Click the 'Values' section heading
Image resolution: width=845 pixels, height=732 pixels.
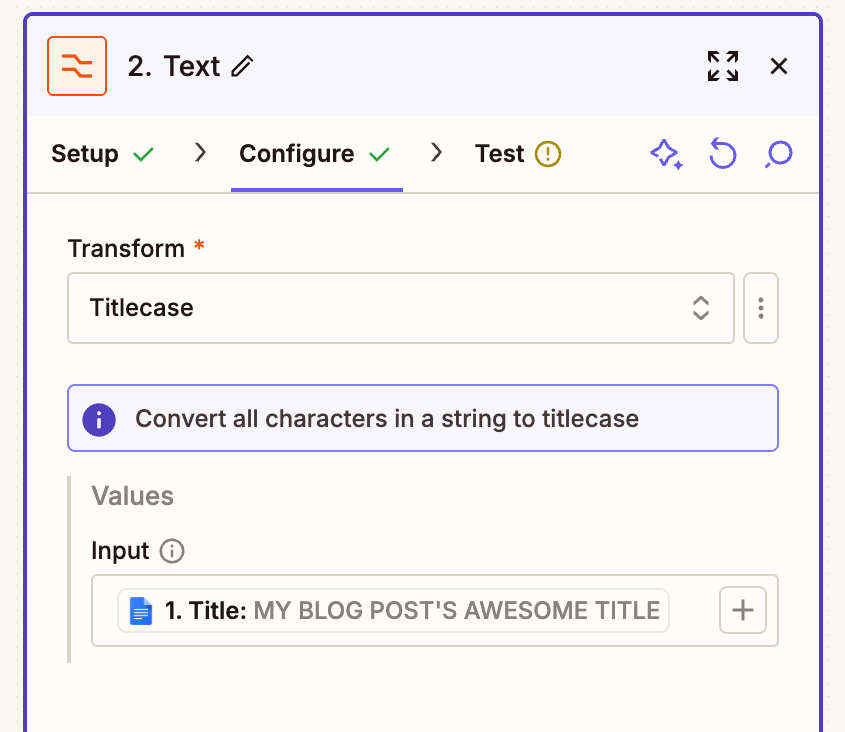click(x=133, y=496)
